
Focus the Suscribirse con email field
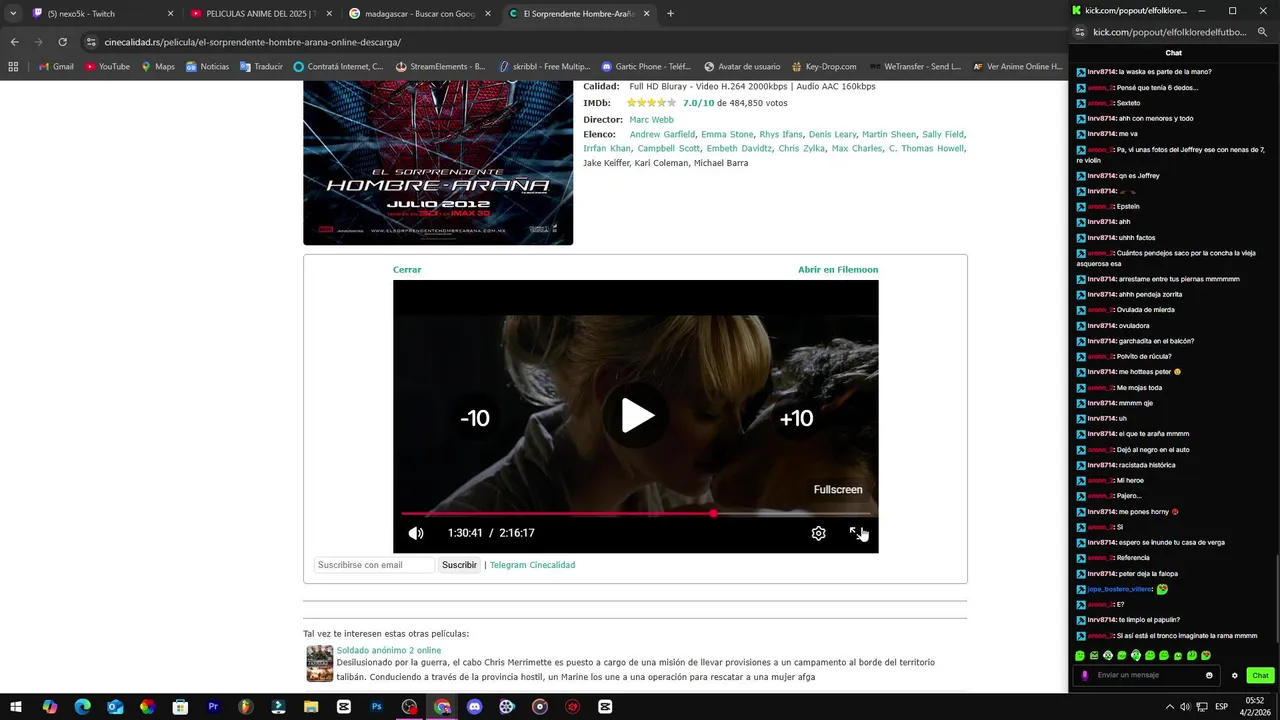click(x=375, y=565)
